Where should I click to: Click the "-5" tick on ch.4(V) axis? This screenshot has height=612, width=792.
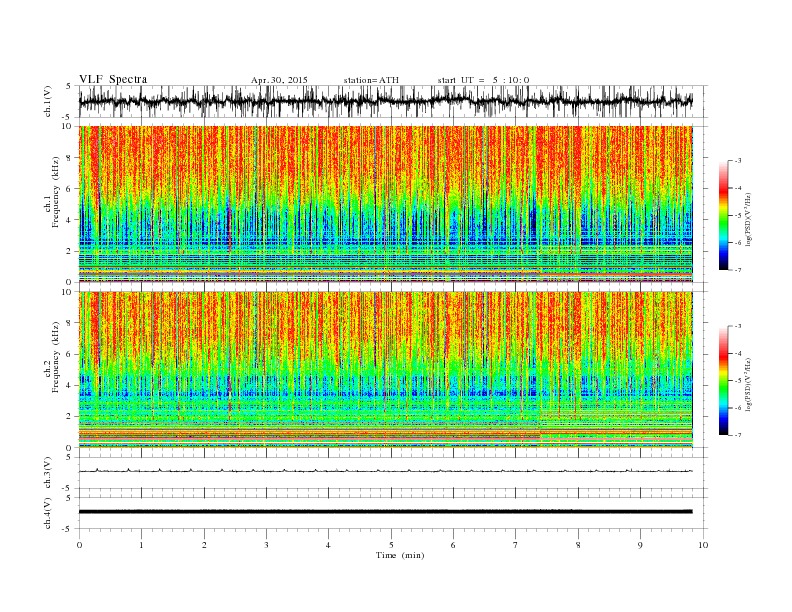tap(67, 529)
